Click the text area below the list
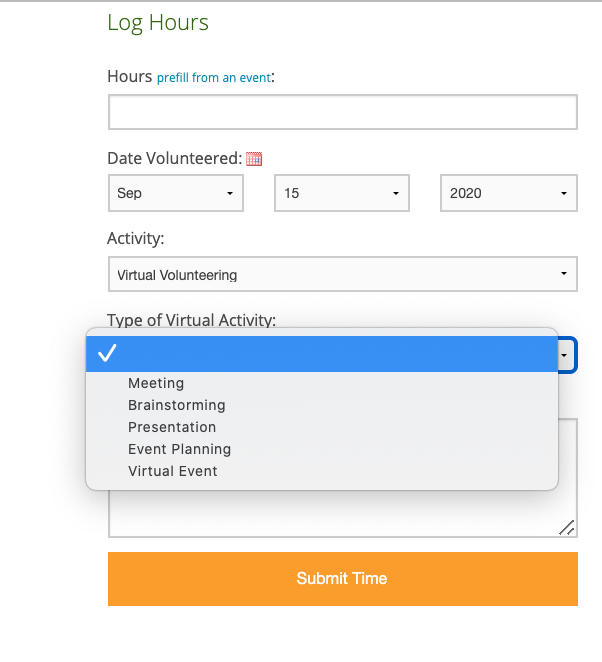 (x=342, y=514)
